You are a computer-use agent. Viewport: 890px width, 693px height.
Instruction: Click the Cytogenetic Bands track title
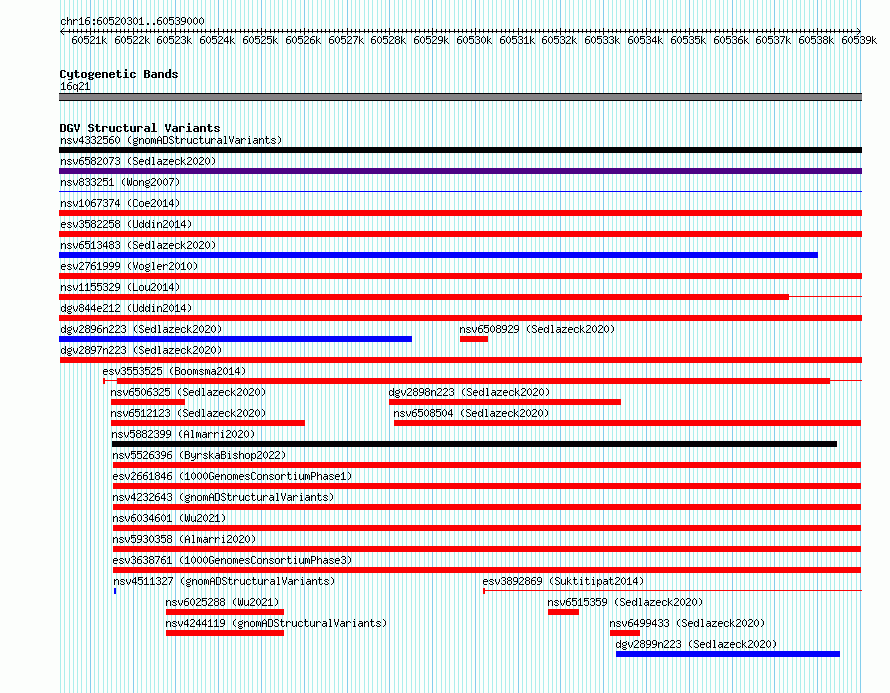[x=119, y=74]
